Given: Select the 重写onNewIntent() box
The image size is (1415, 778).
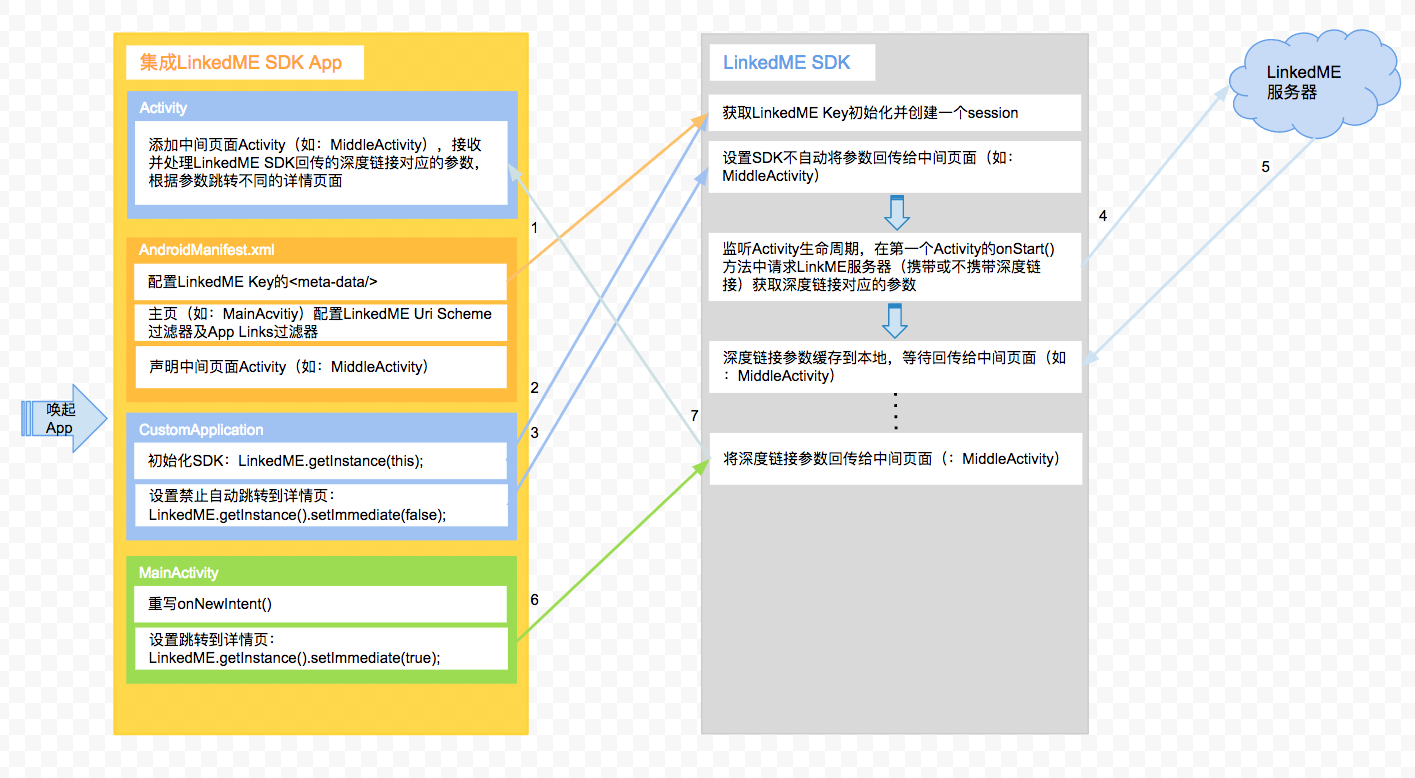Looking at the screenshot, I should [321, 604].
